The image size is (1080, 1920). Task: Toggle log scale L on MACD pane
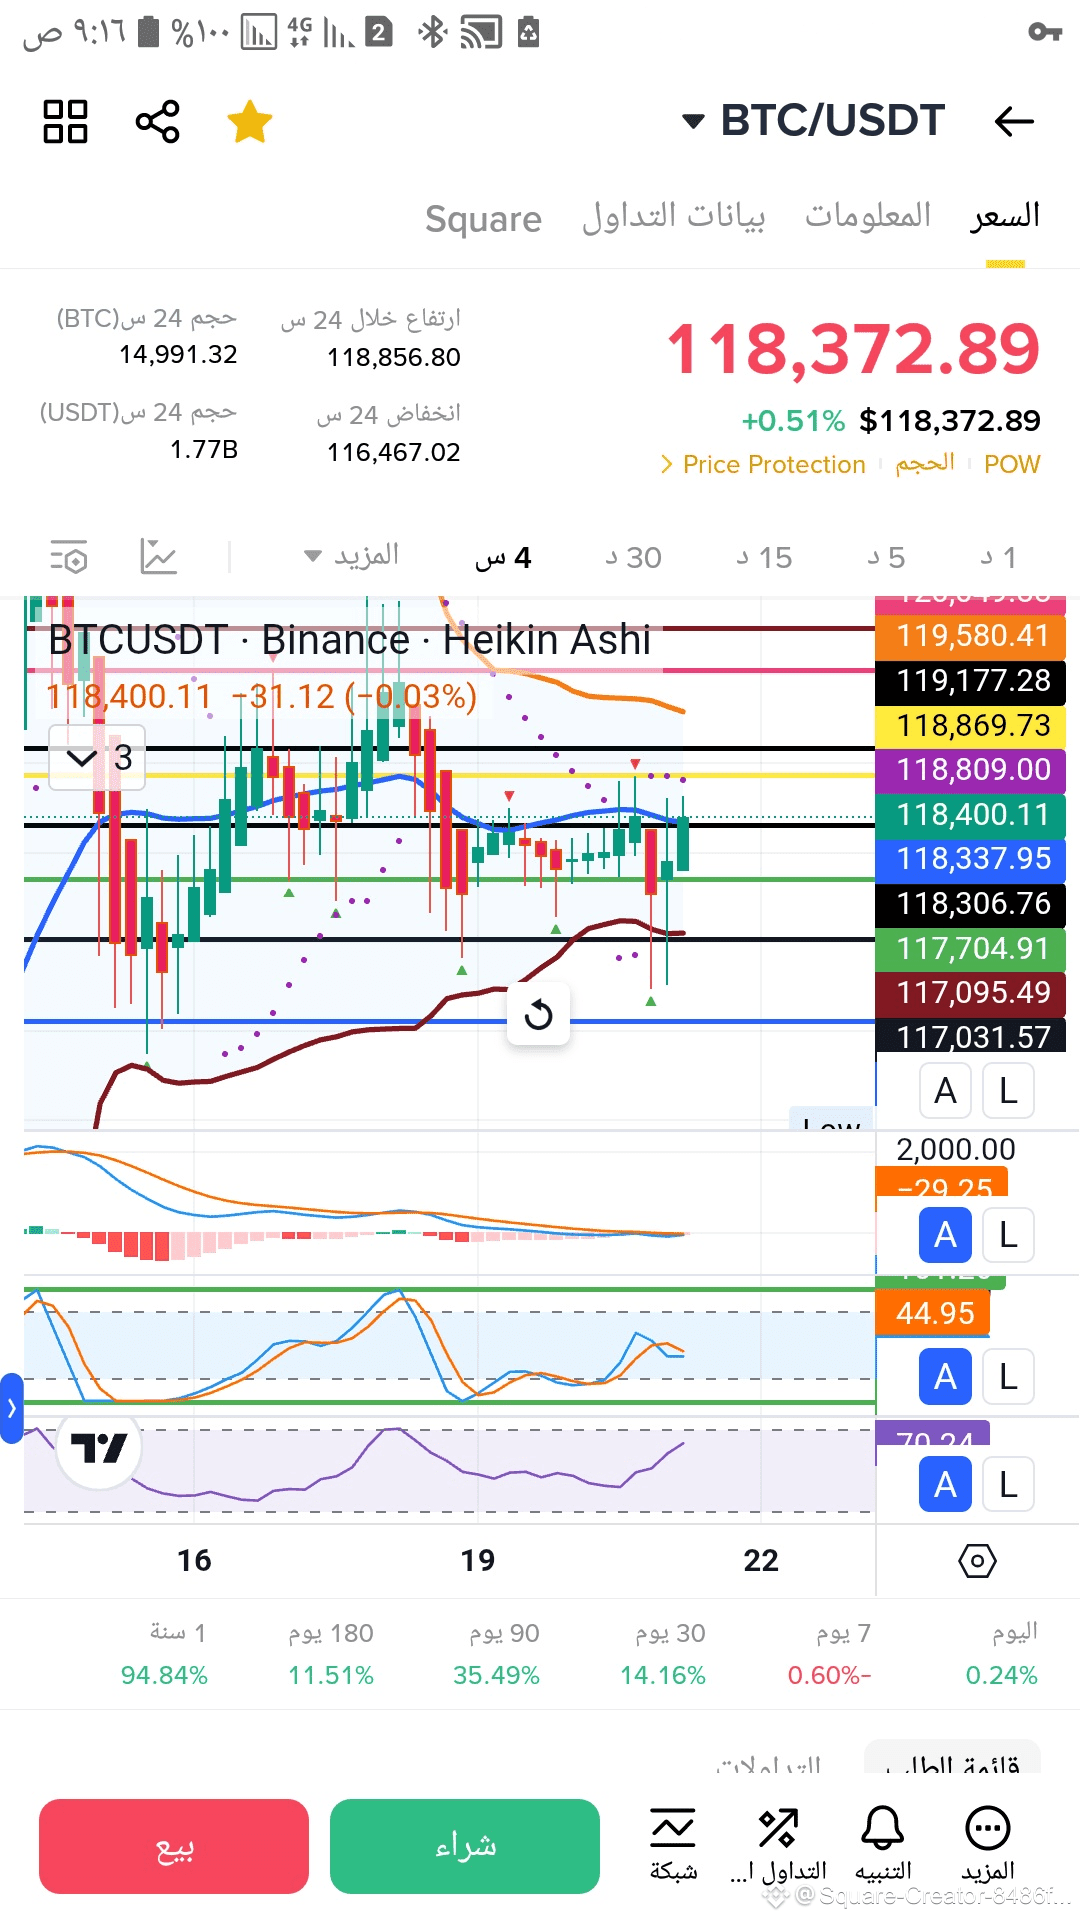tap(1008, 1235)
